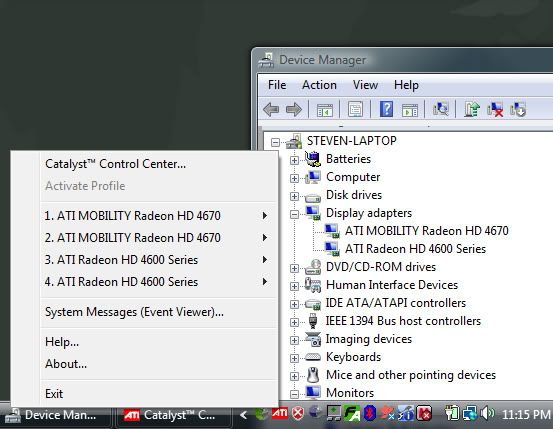Click the blue info circle tray icon
The height and width of the screenshot is (429, 553).
[406, 413]
